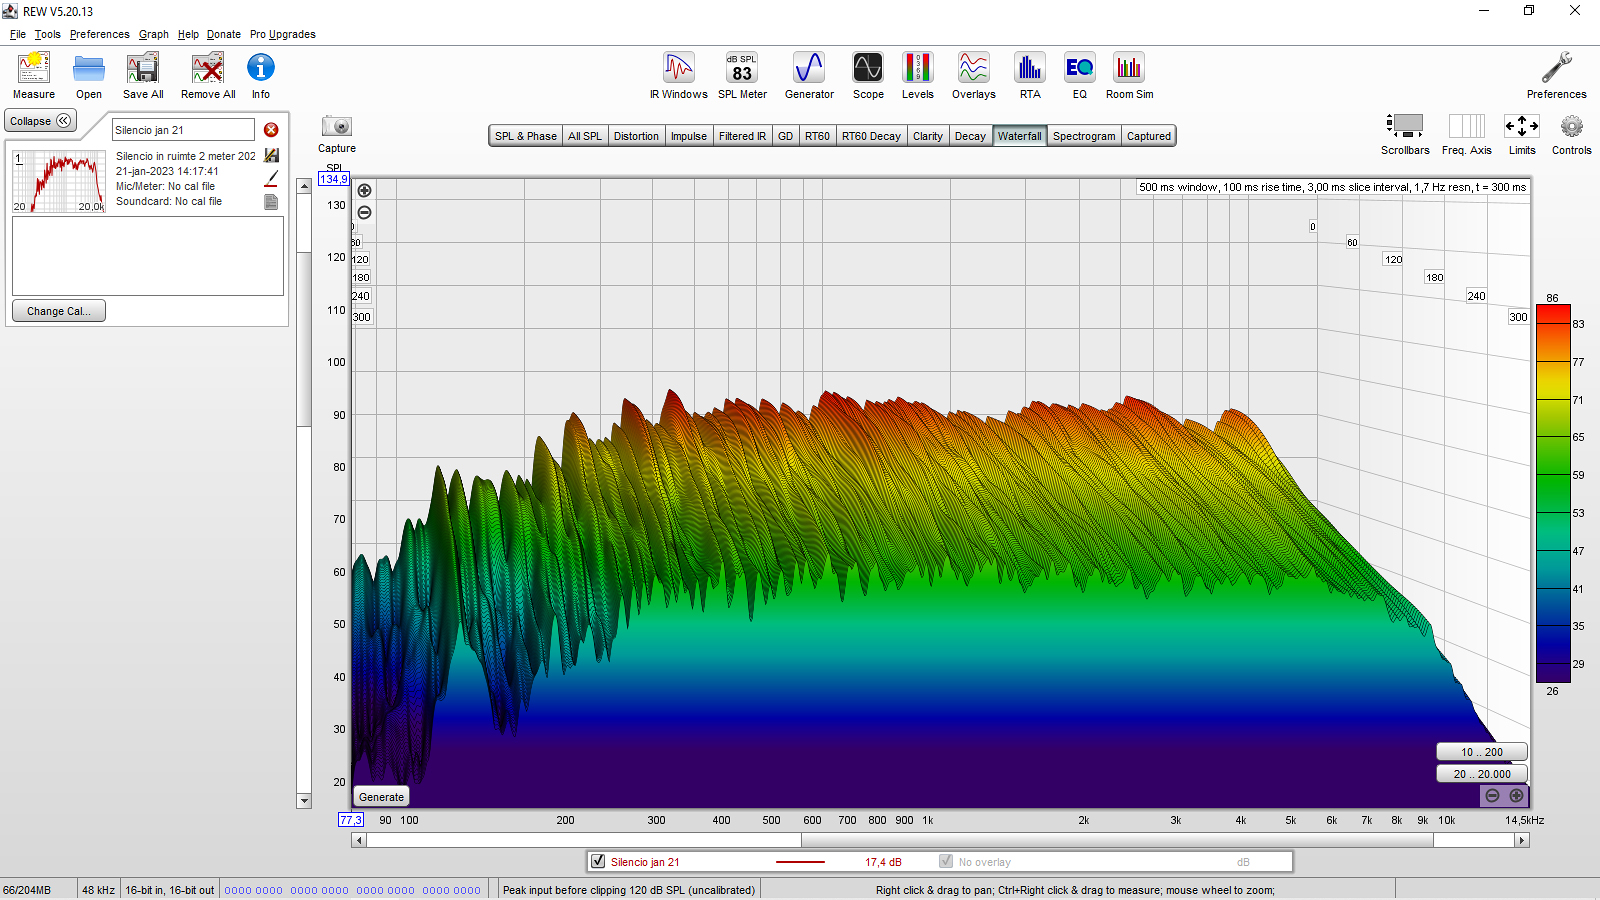
Task: Toggle the No overlay checkbox
Action: click(946, 861)
